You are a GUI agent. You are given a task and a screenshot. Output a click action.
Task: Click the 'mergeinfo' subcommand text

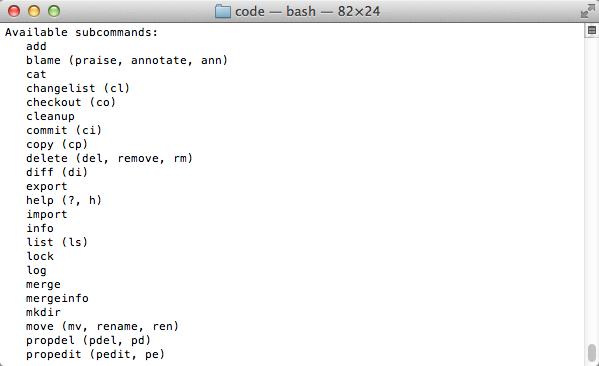57,298
